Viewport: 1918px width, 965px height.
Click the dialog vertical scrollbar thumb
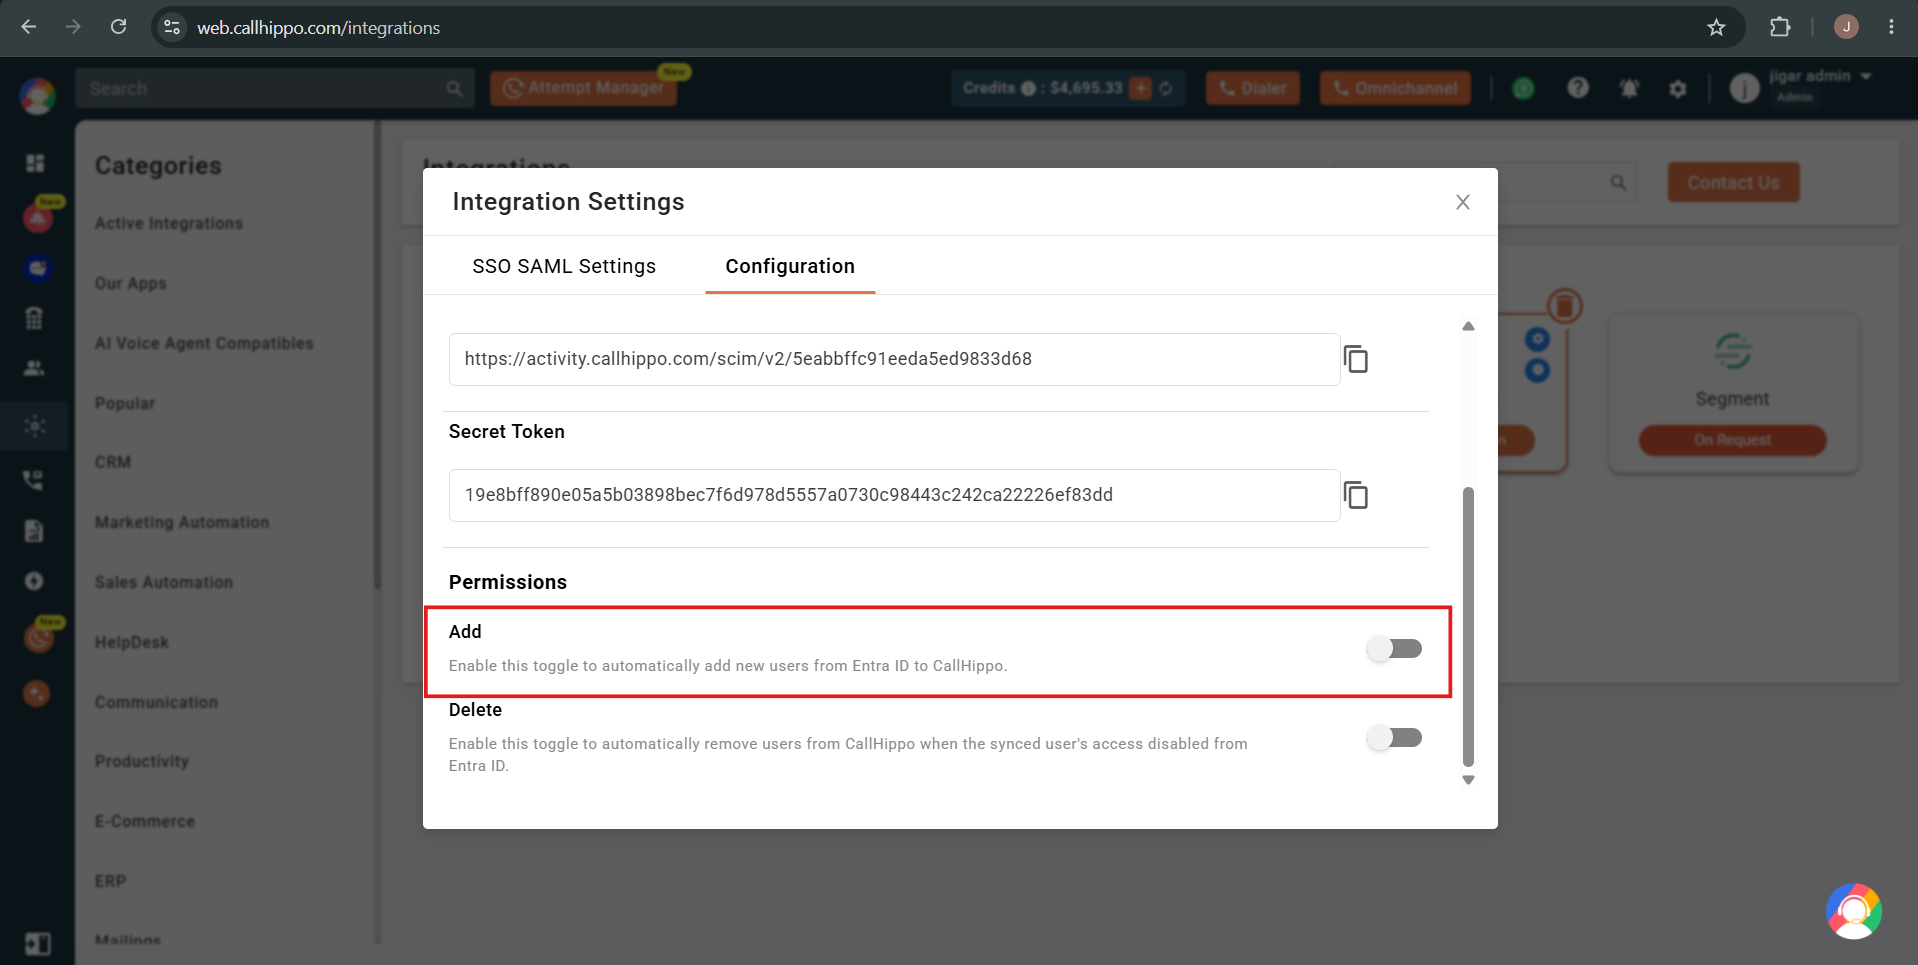[x=1468, y=626]
